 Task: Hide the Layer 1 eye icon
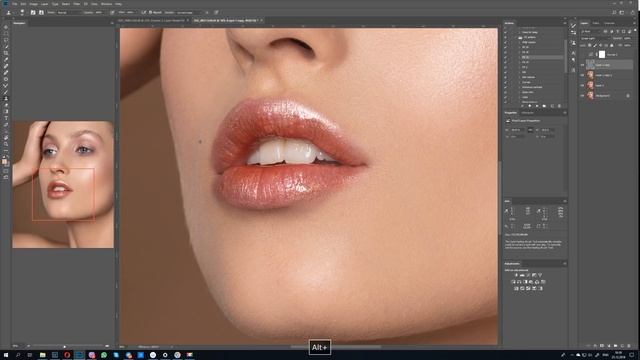582,85
